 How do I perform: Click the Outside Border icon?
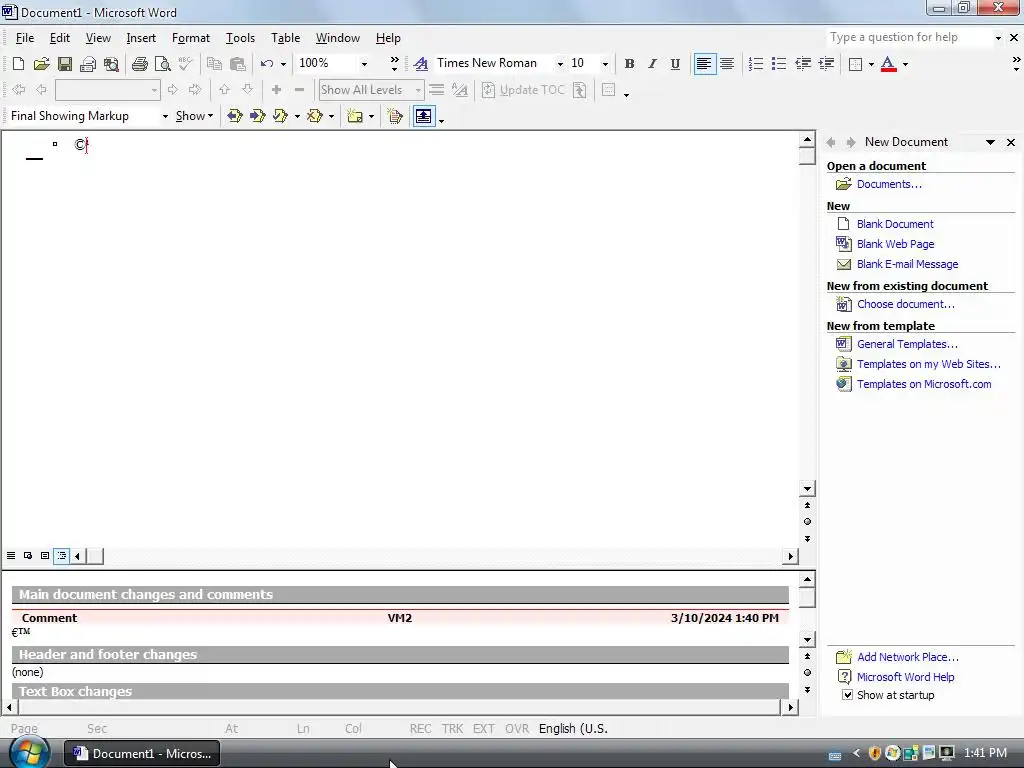pos(855,63)
